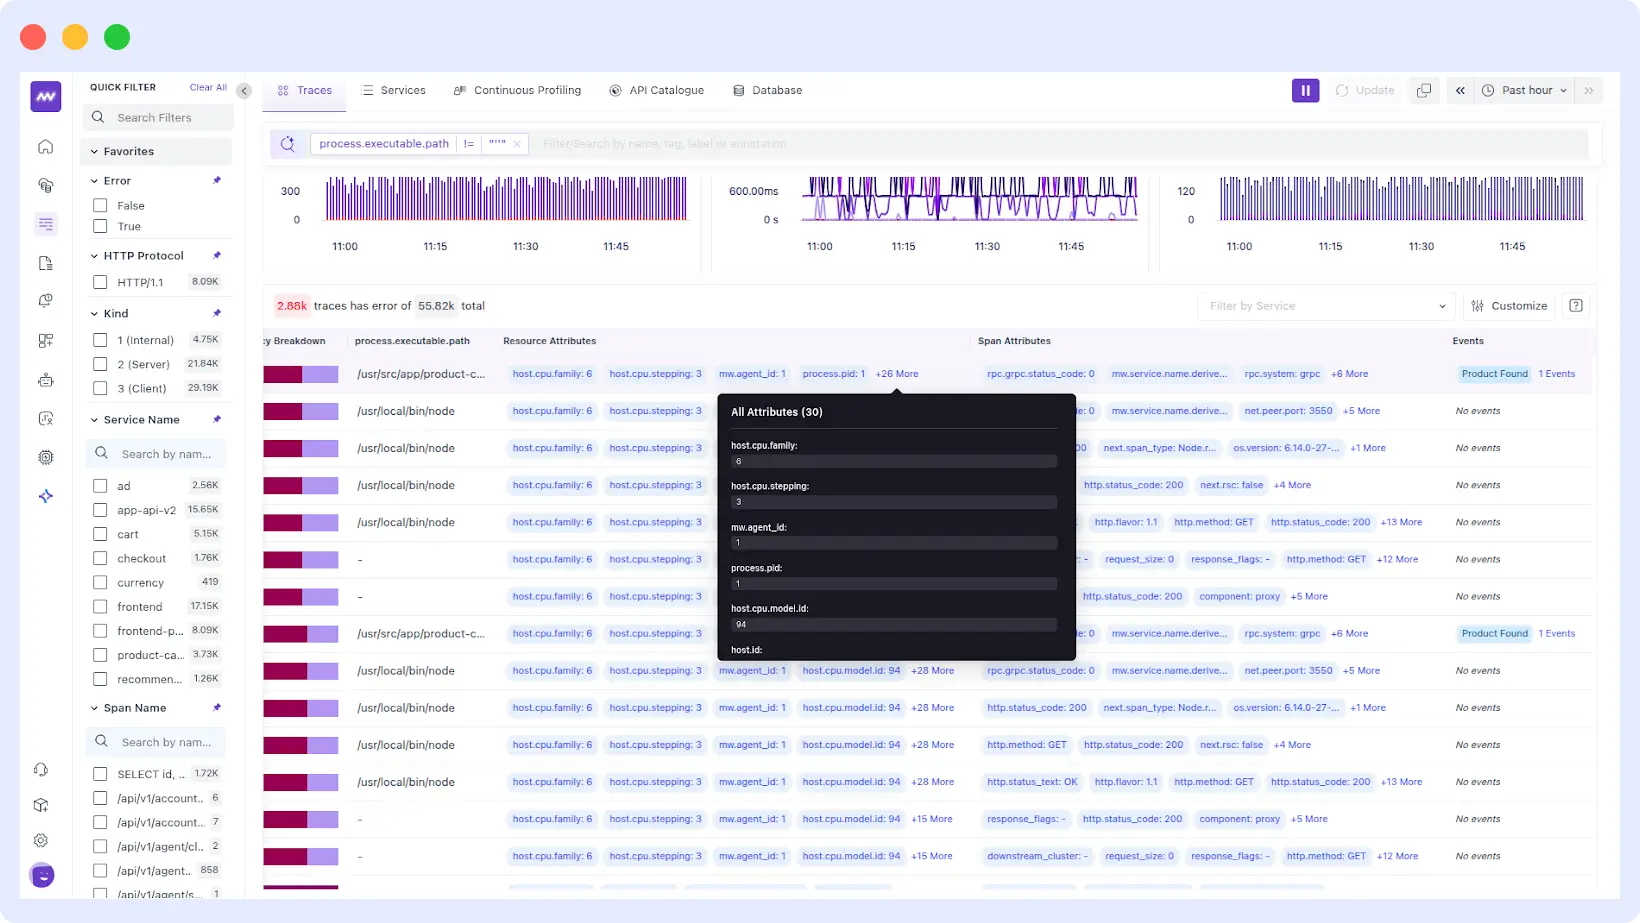Collapse the Span Name filter group
Screen dimensions: 1640x923
(x=94, y=708)
